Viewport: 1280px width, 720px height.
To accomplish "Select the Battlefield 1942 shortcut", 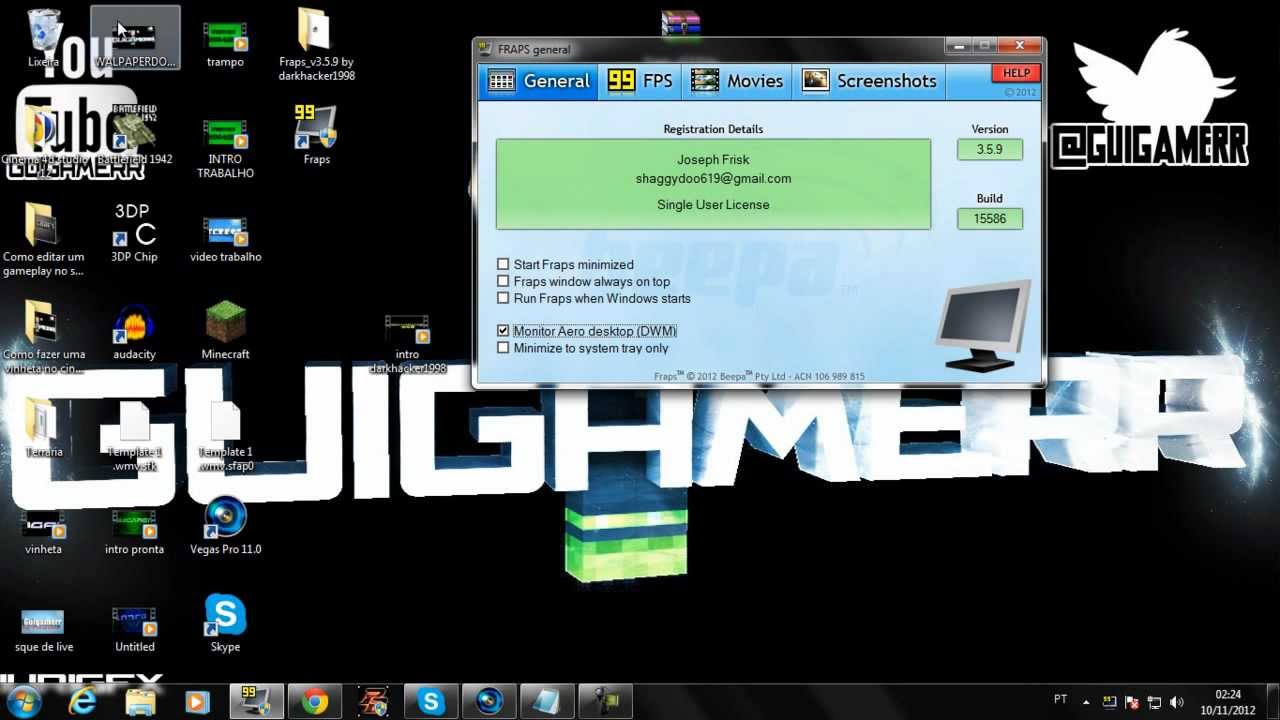I will click(135, 135).
